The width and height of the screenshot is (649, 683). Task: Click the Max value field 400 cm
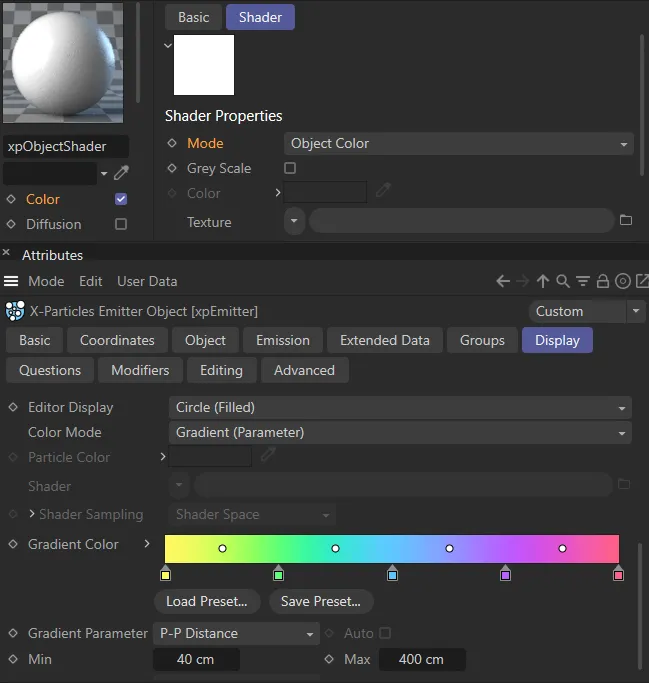[422, 659]
